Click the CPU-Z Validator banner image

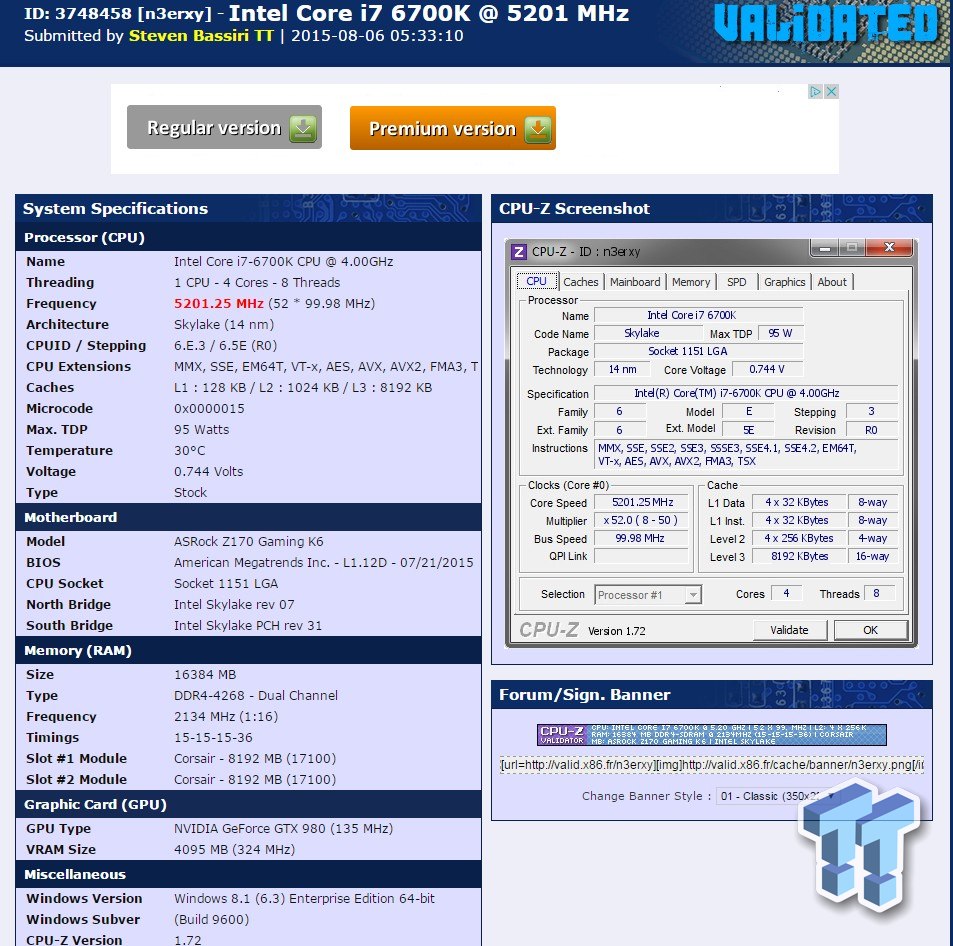[712, 734]
